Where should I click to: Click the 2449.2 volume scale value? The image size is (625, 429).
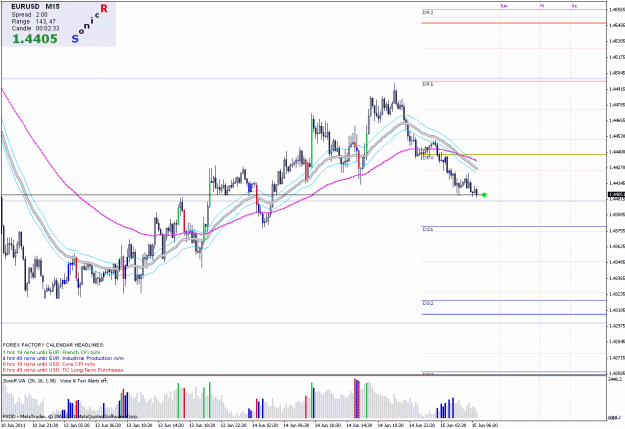pyautogui.click(x=616, y=380)
